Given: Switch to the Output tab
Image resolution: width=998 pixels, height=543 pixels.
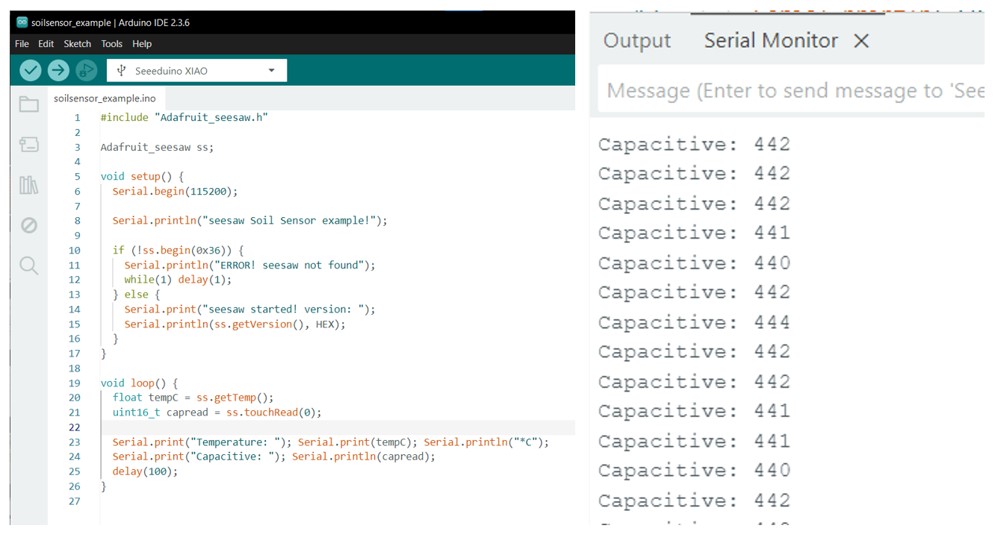Looking at the screenshot, I should (637, 41).
